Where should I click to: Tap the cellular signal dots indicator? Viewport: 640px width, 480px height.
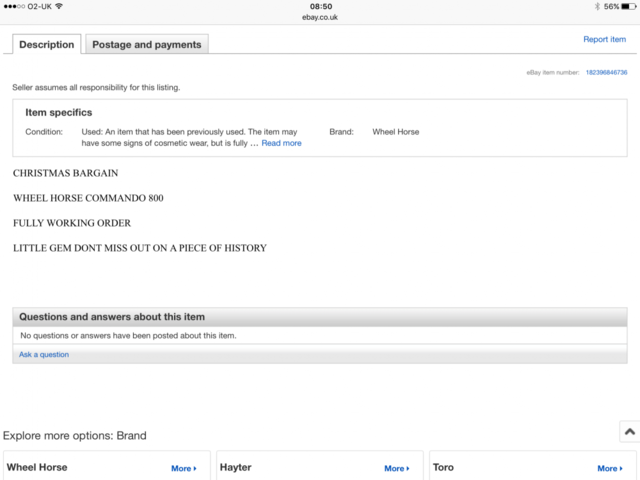click(x=14, y=6)
